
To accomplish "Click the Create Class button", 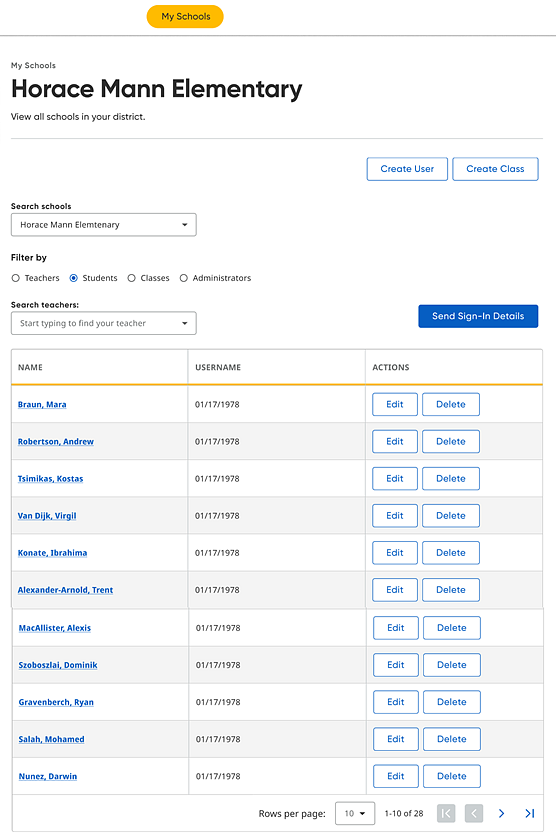I will click(495, 168).
